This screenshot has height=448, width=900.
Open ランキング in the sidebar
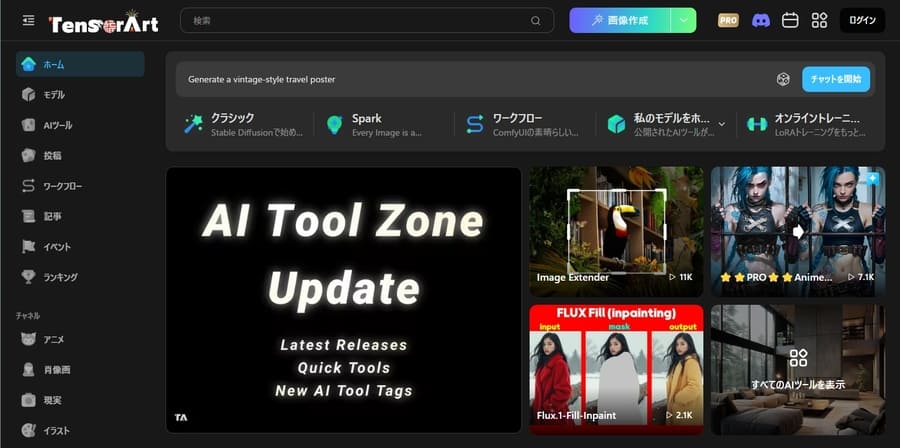(x=80, y=277)
